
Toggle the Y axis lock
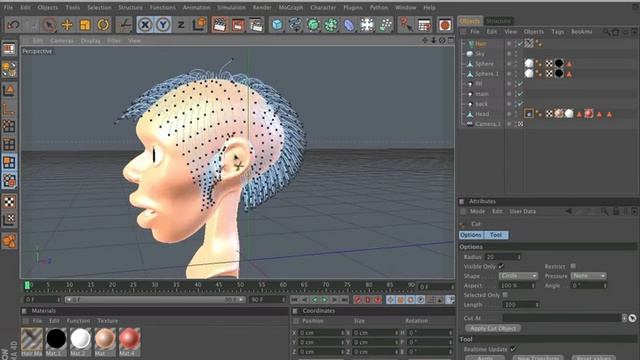(x=163, y=25)
